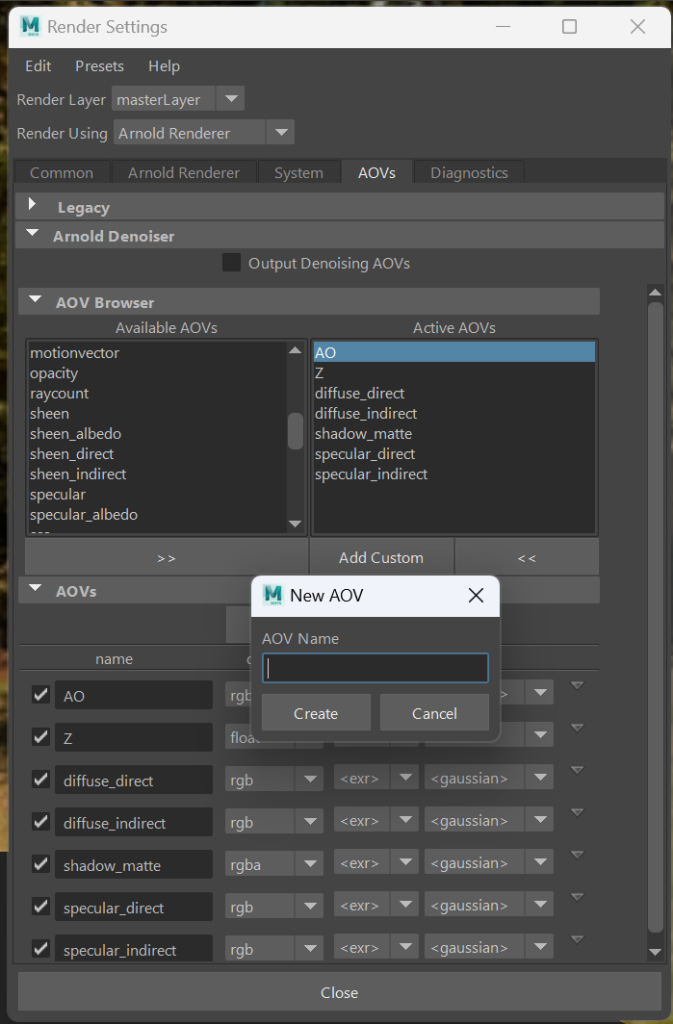Click the Close button at bottom

tap(339, 992)
